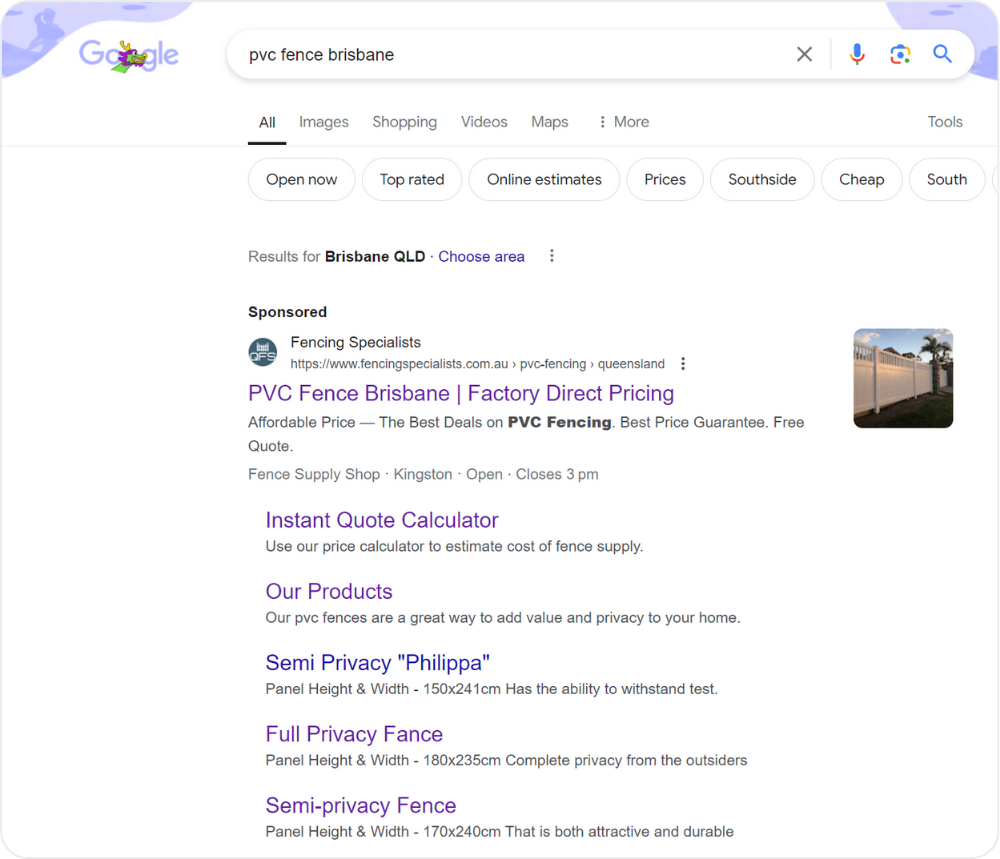Click the Google doodle logo

(x=129, y=55)
